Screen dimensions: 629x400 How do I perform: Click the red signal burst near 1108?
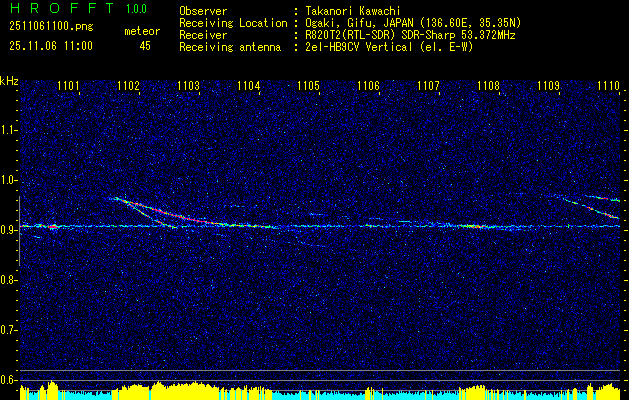(x=475, y=227)
